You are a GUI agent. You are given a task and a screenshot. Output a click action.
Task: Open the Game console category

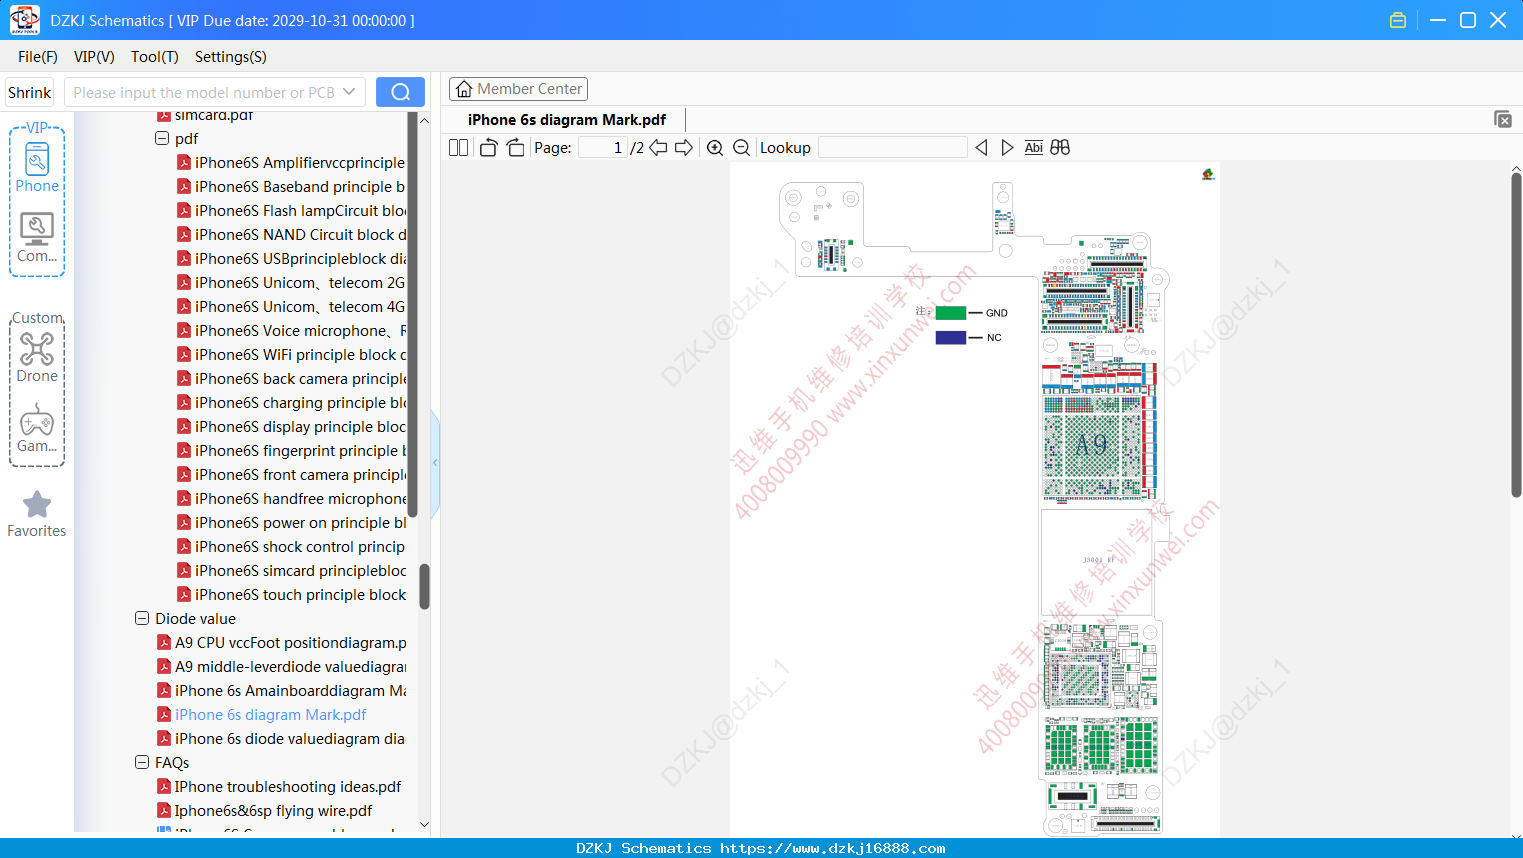[37, 428]
